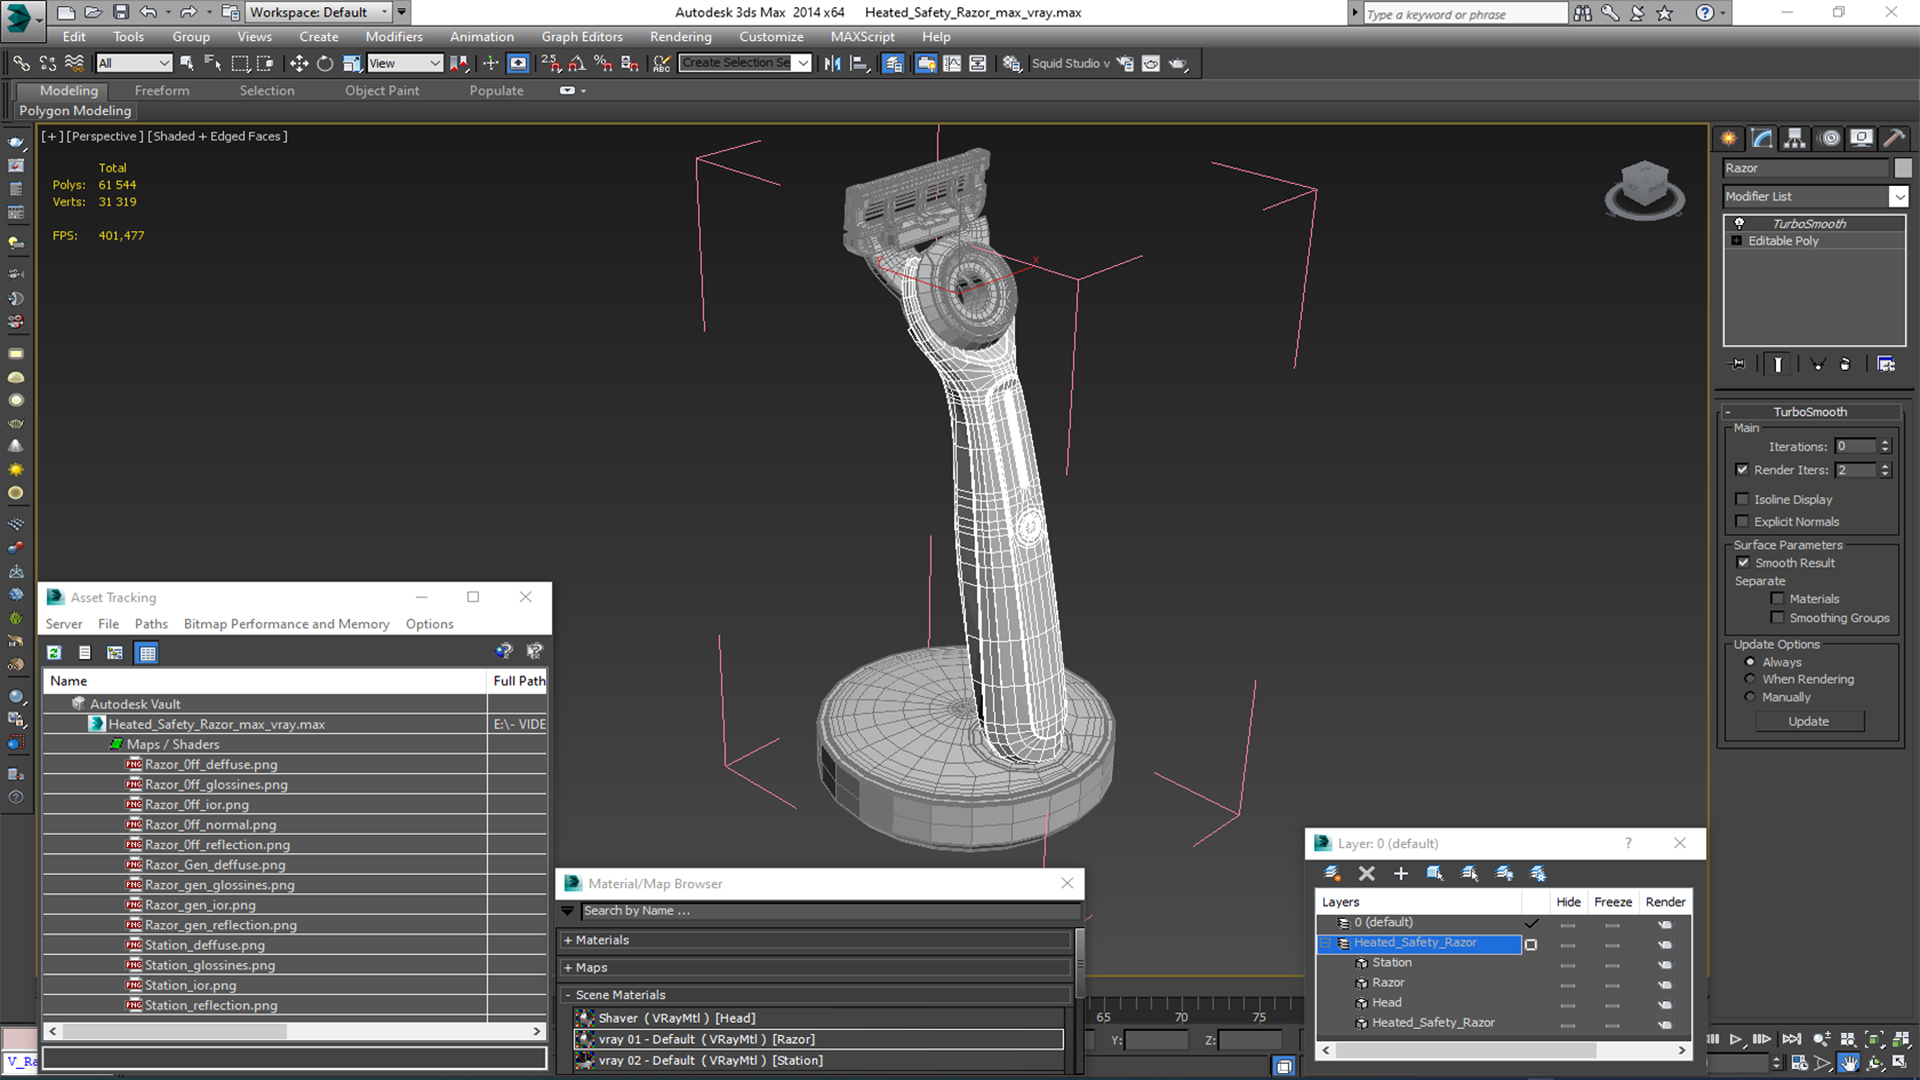Click the Polygon Modeling panel label
The image size is (1920, 1080).
coord(75,111)
